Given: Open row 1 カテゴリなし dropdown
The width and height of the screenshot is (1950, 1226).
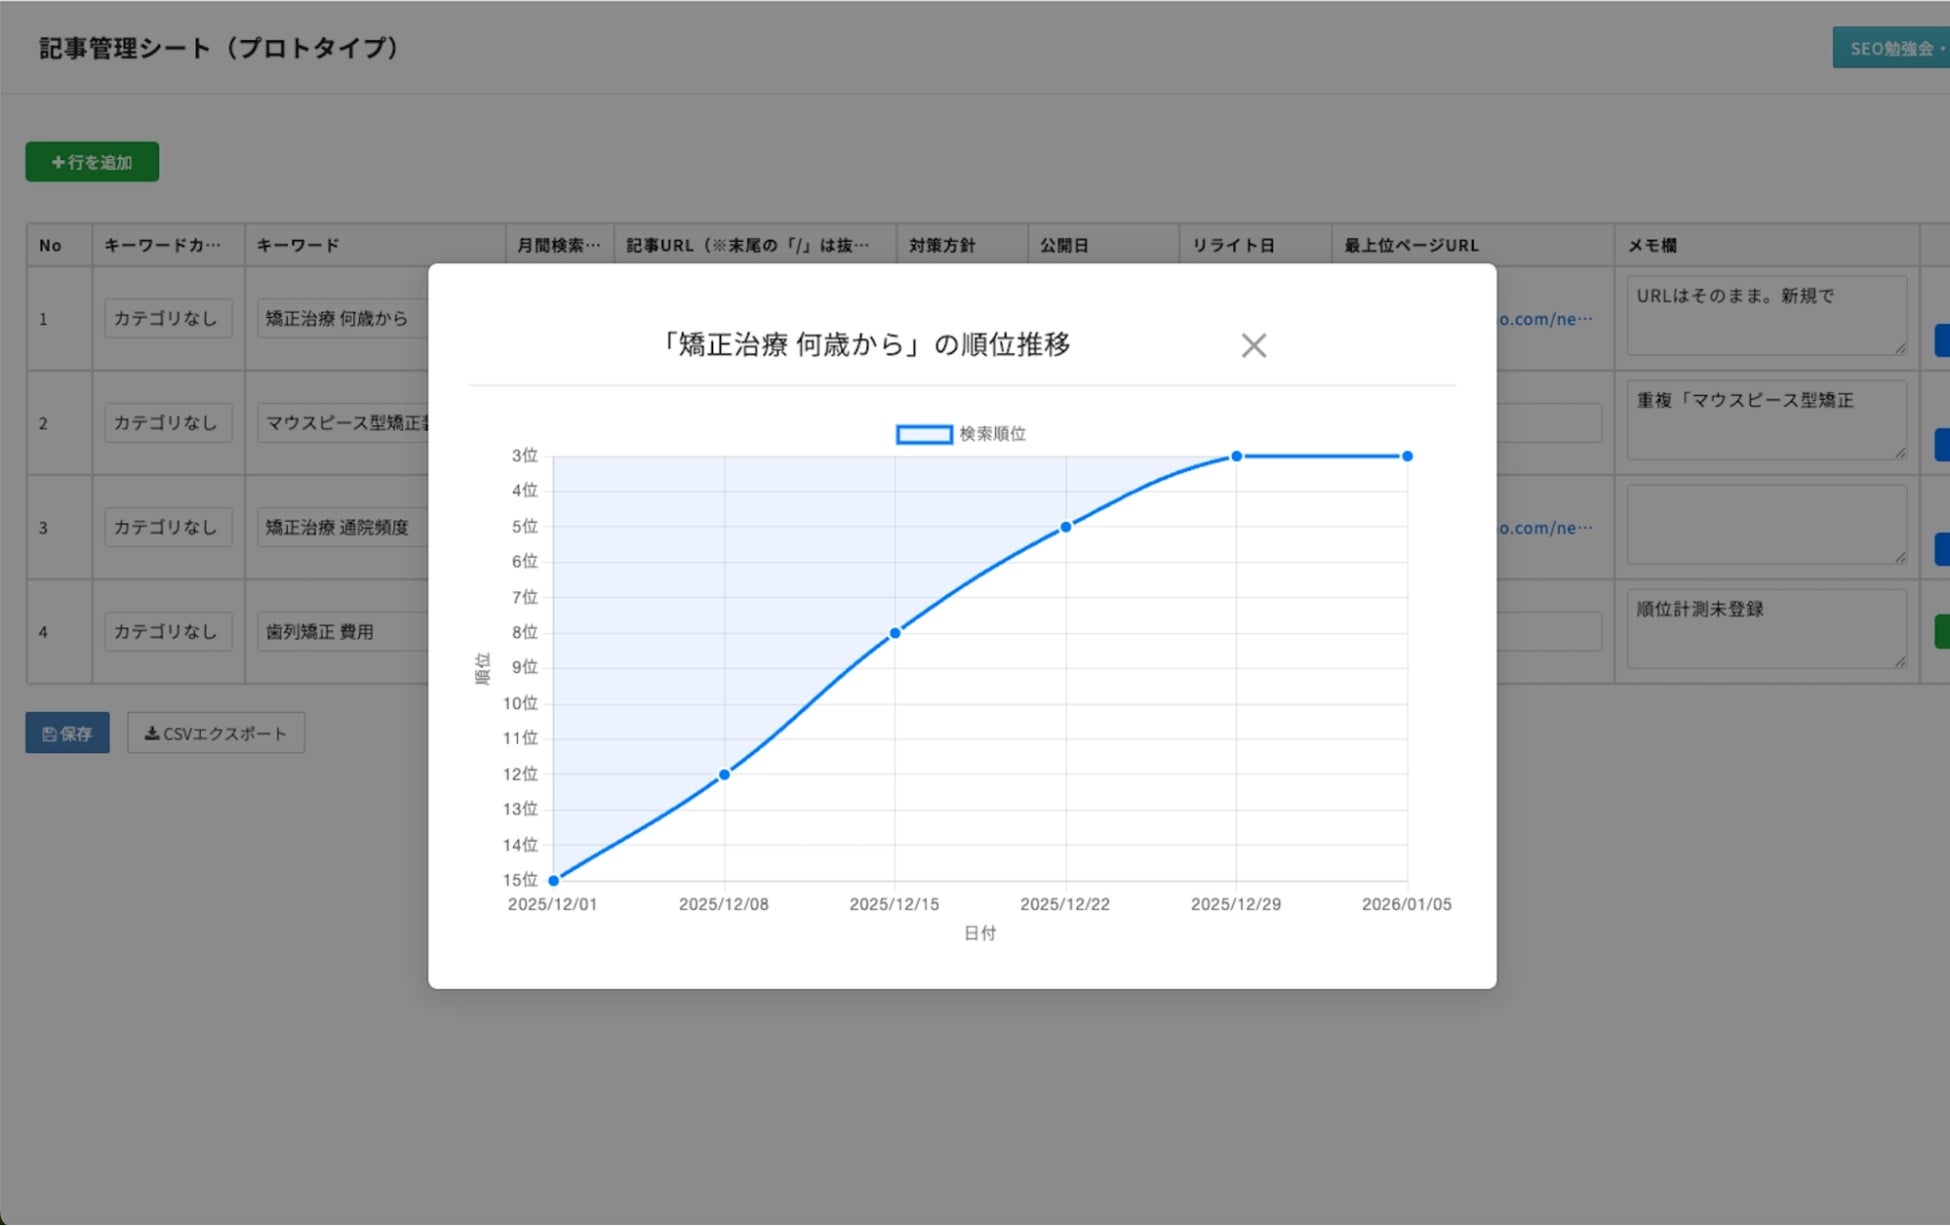Looking at the screenshot, I should click(x=167, y=319).
